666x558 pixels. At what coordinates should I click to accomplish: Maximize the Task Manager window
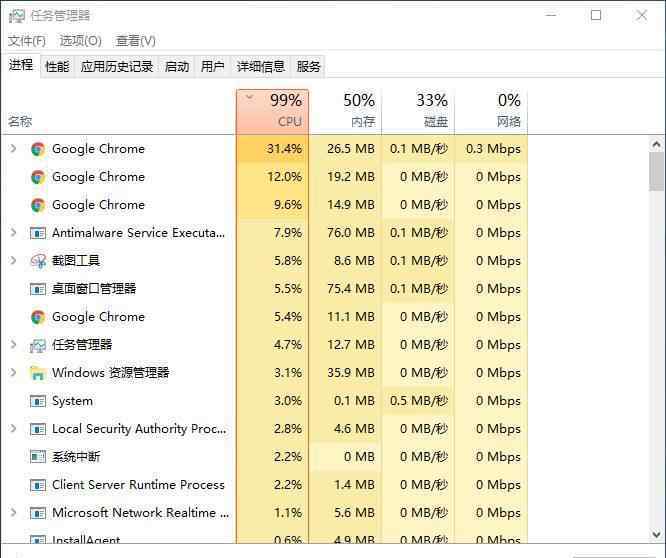point(596,15)
